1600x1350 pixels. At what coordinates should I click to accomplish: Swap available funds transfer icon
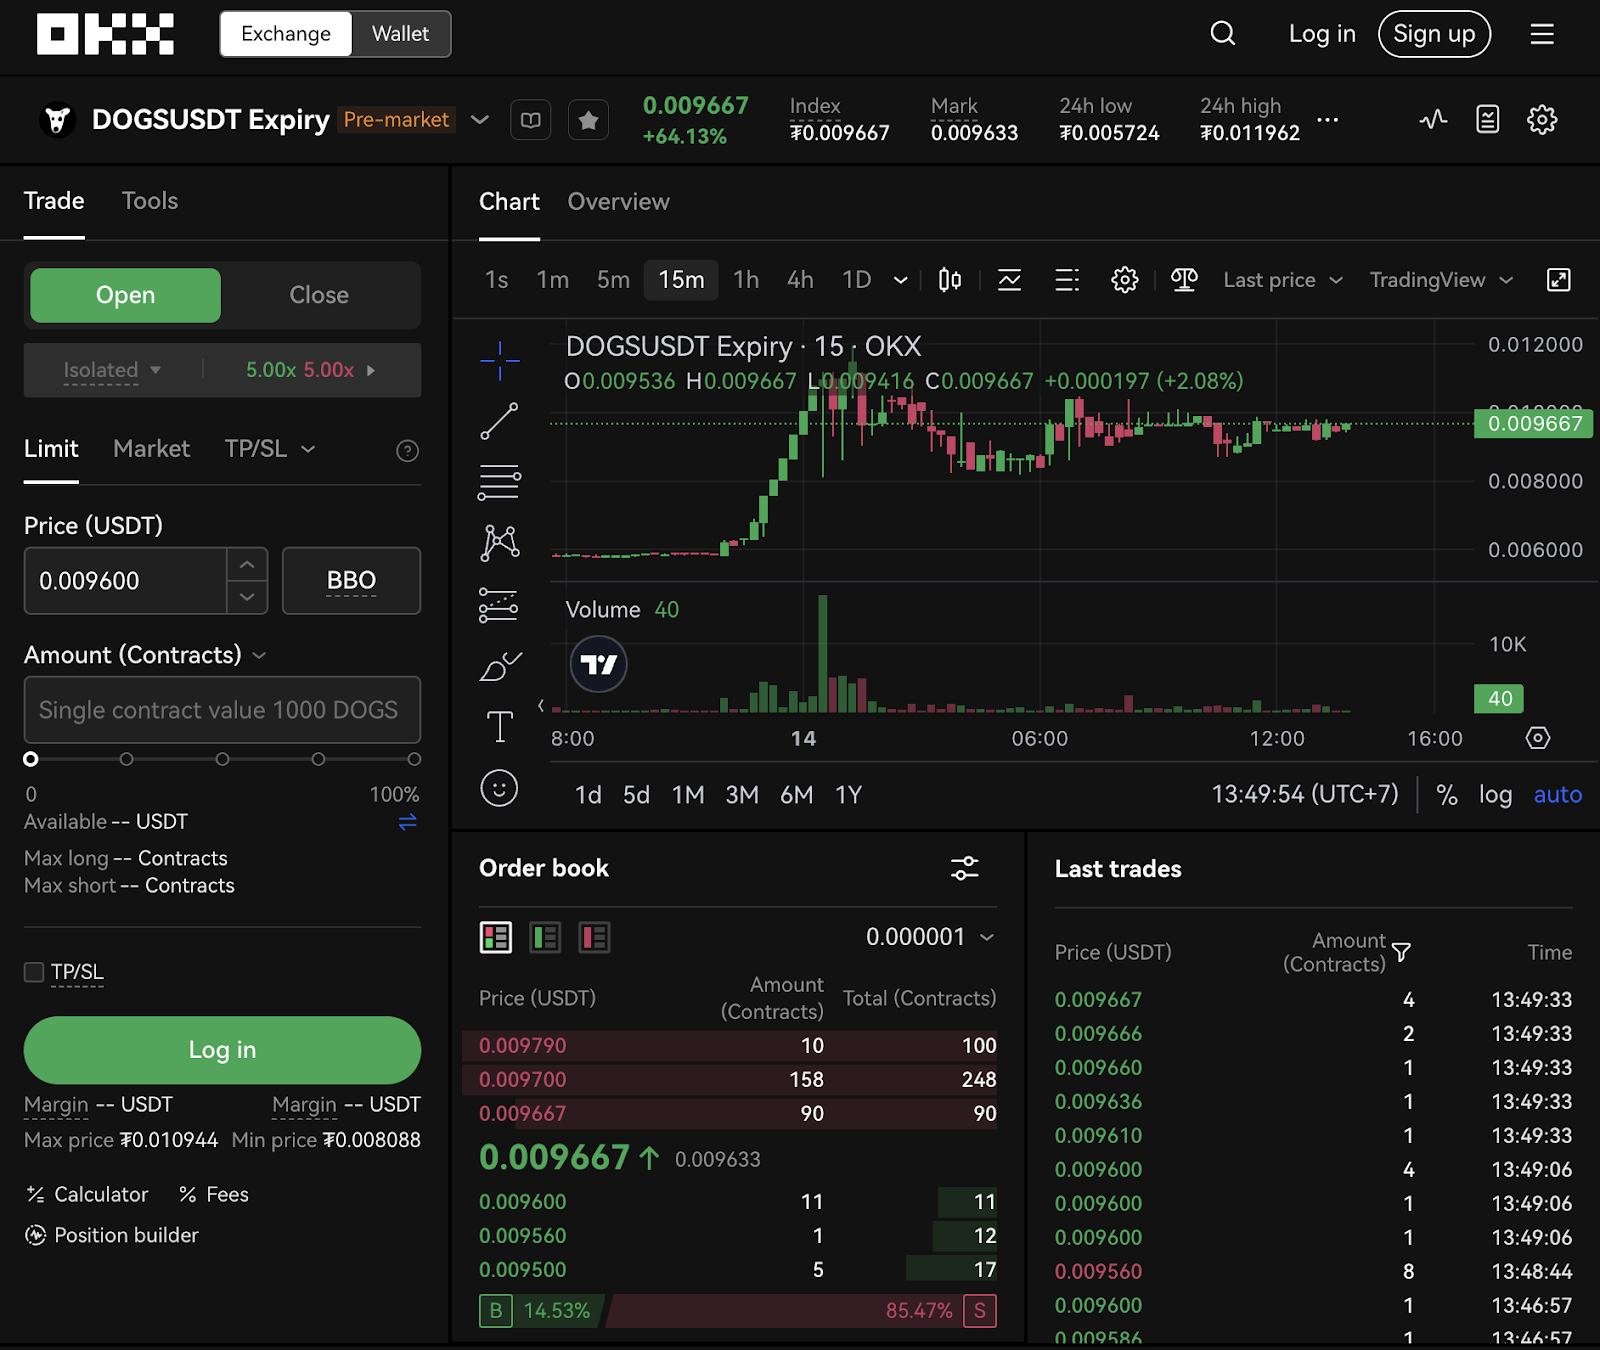pyautogui.click(x=407, y=822)
